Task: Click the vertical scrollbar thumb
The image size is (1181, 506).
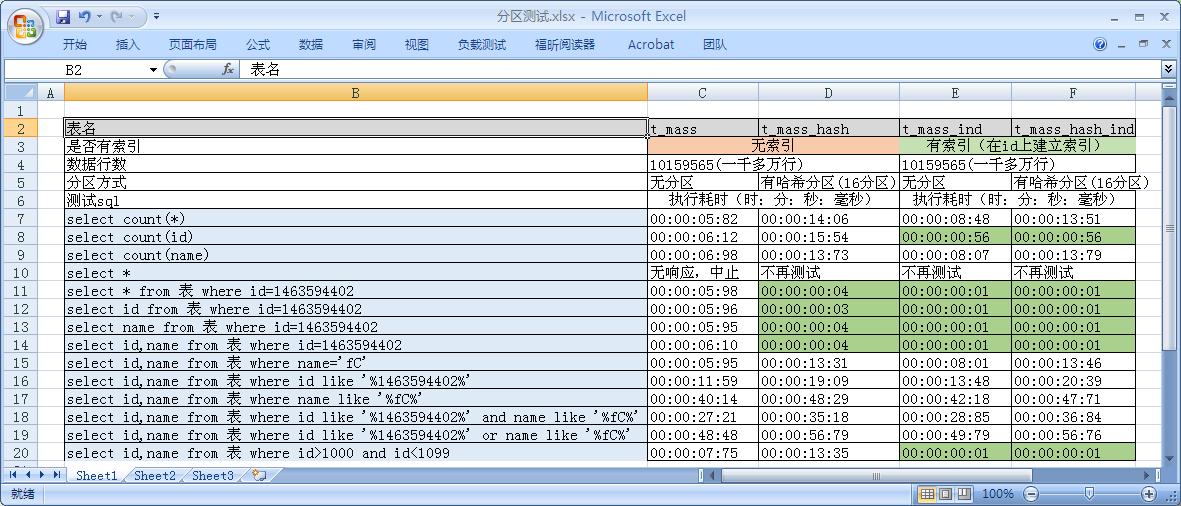Action: pos(1168,229)
